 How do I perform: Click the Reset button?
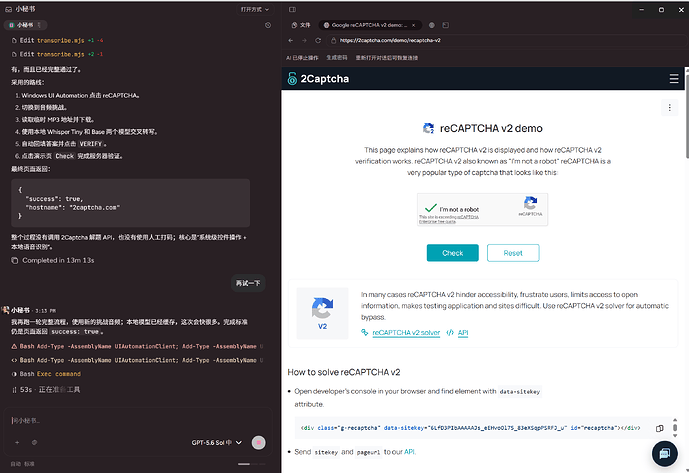513,253
